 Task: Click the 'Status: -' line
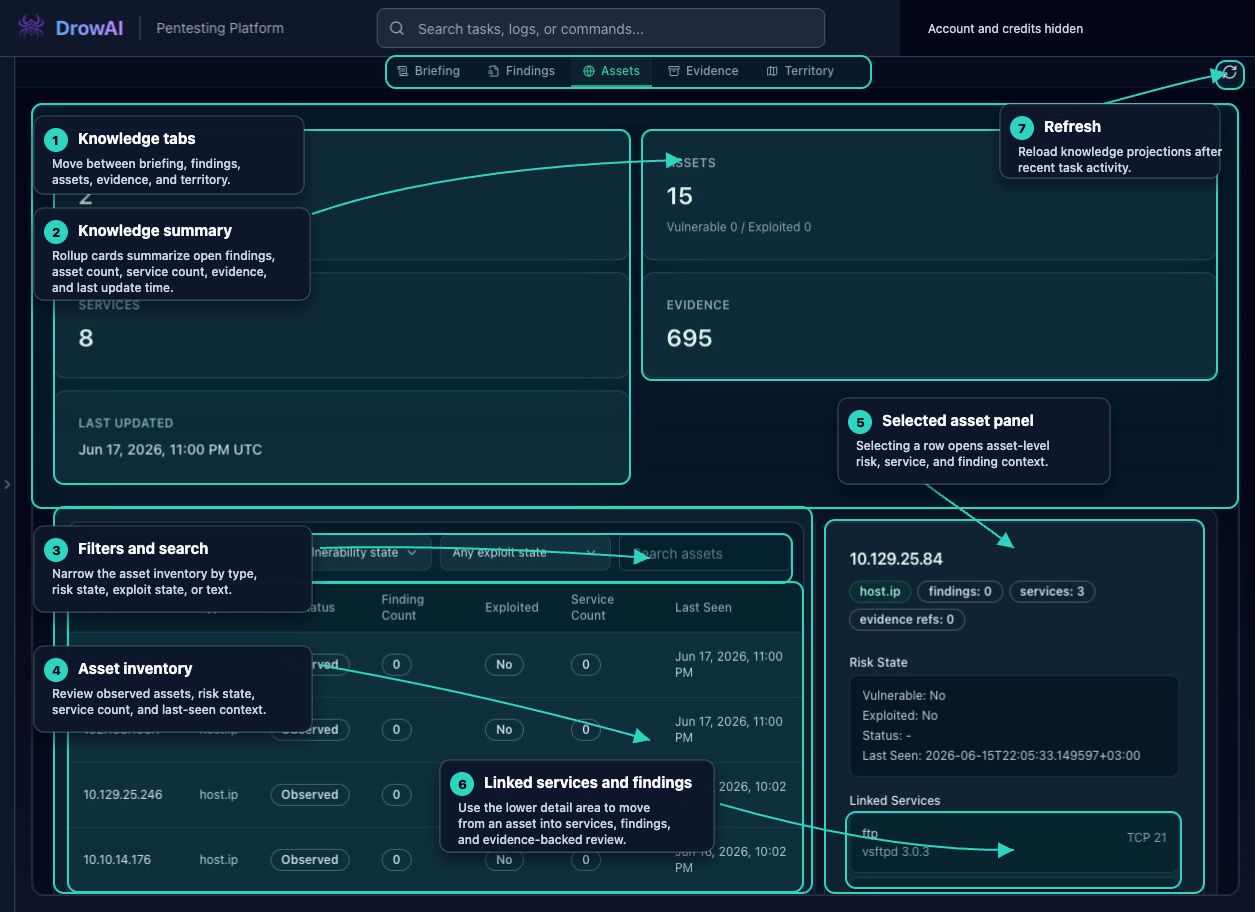(x=887, y=735)
